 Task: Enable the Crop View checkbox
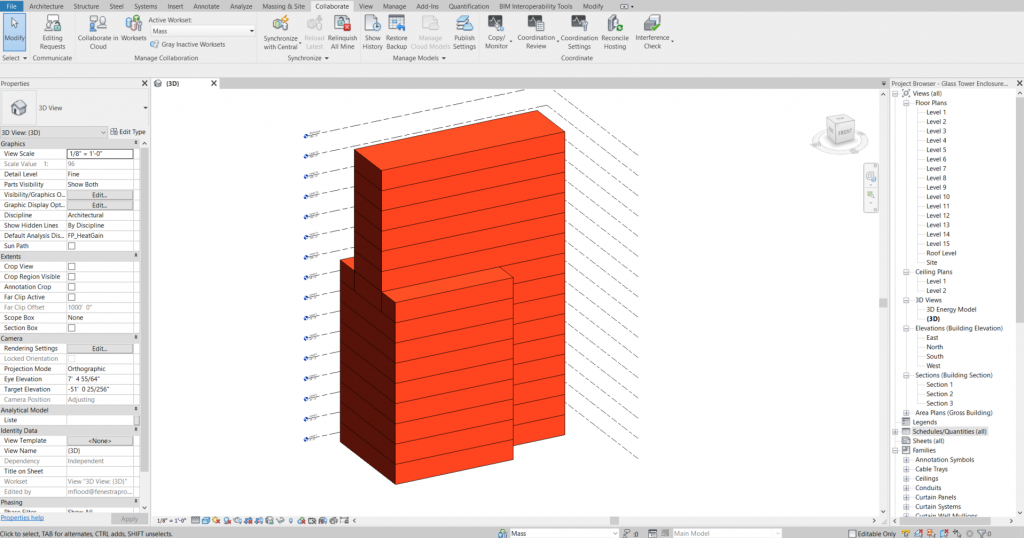coord(72,266)
